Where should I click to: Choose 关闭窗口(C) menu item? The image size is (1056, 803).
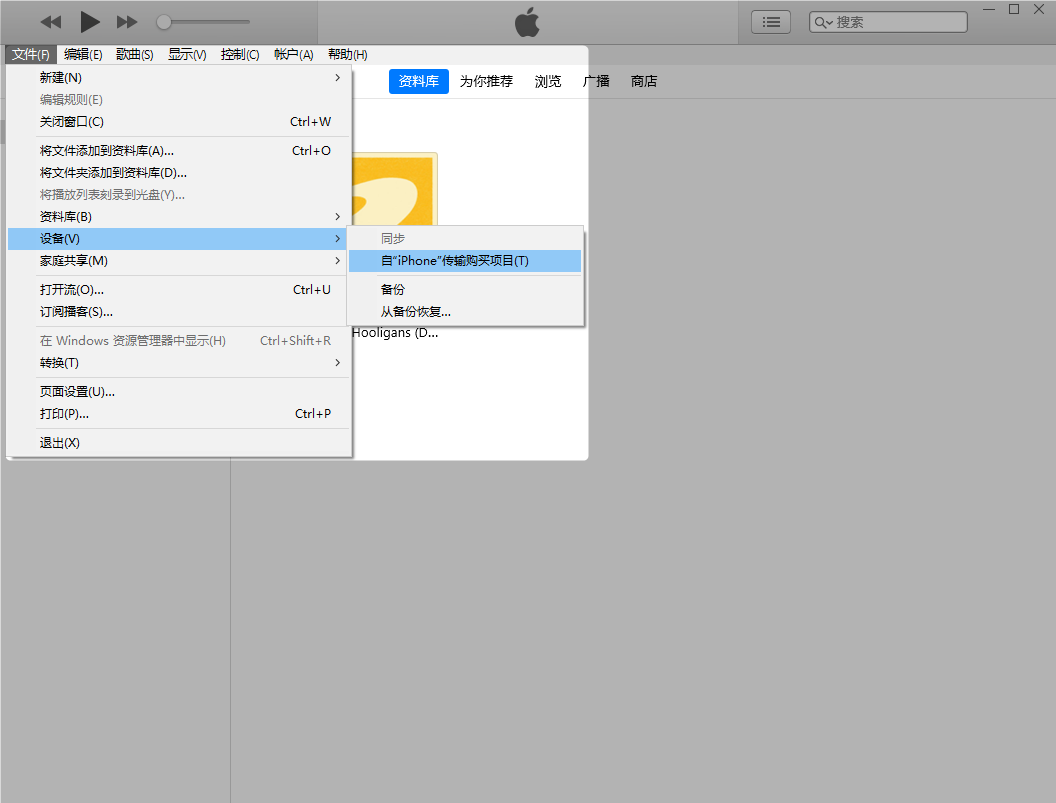[179, 122]
